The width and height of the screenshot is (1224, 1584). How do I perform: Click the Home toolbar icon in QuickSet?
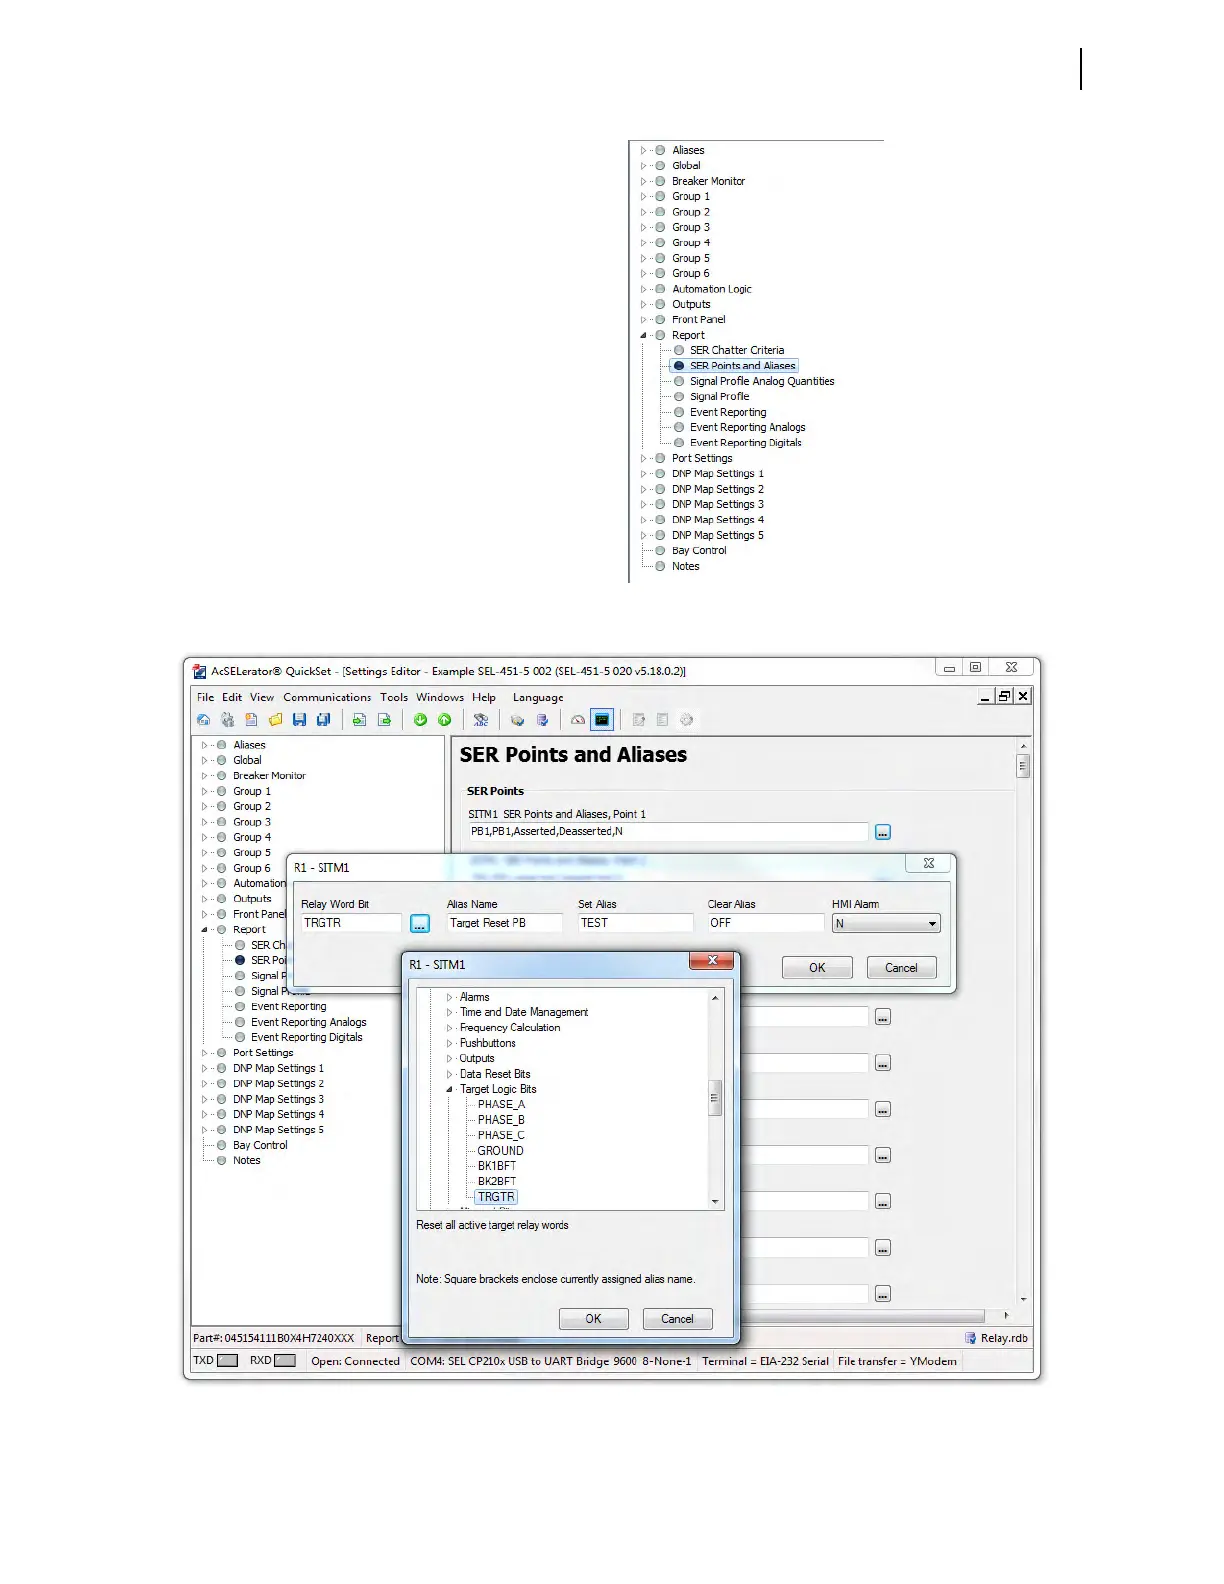tap(204, 720)
